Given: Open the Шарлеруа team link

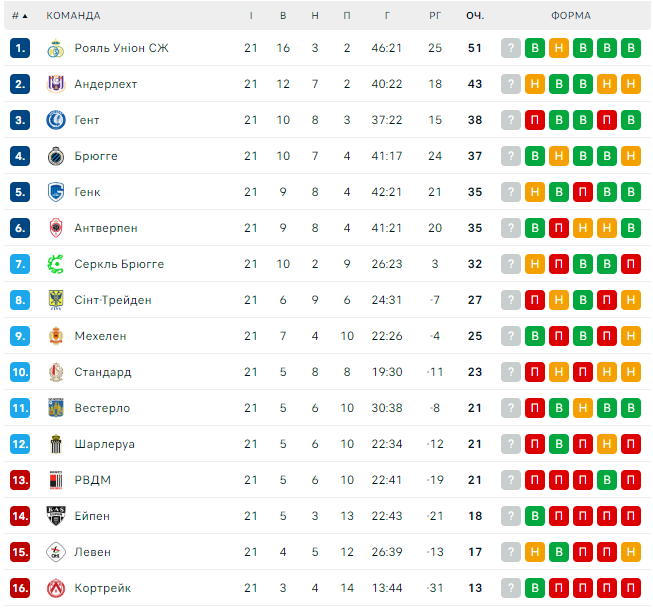Looking at the screenshot, I should [x=104, y=444].
